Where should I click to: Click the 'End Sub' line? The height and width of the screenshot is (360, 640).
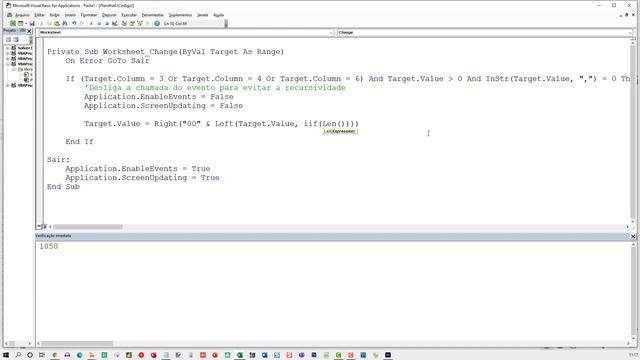[63, 187]
